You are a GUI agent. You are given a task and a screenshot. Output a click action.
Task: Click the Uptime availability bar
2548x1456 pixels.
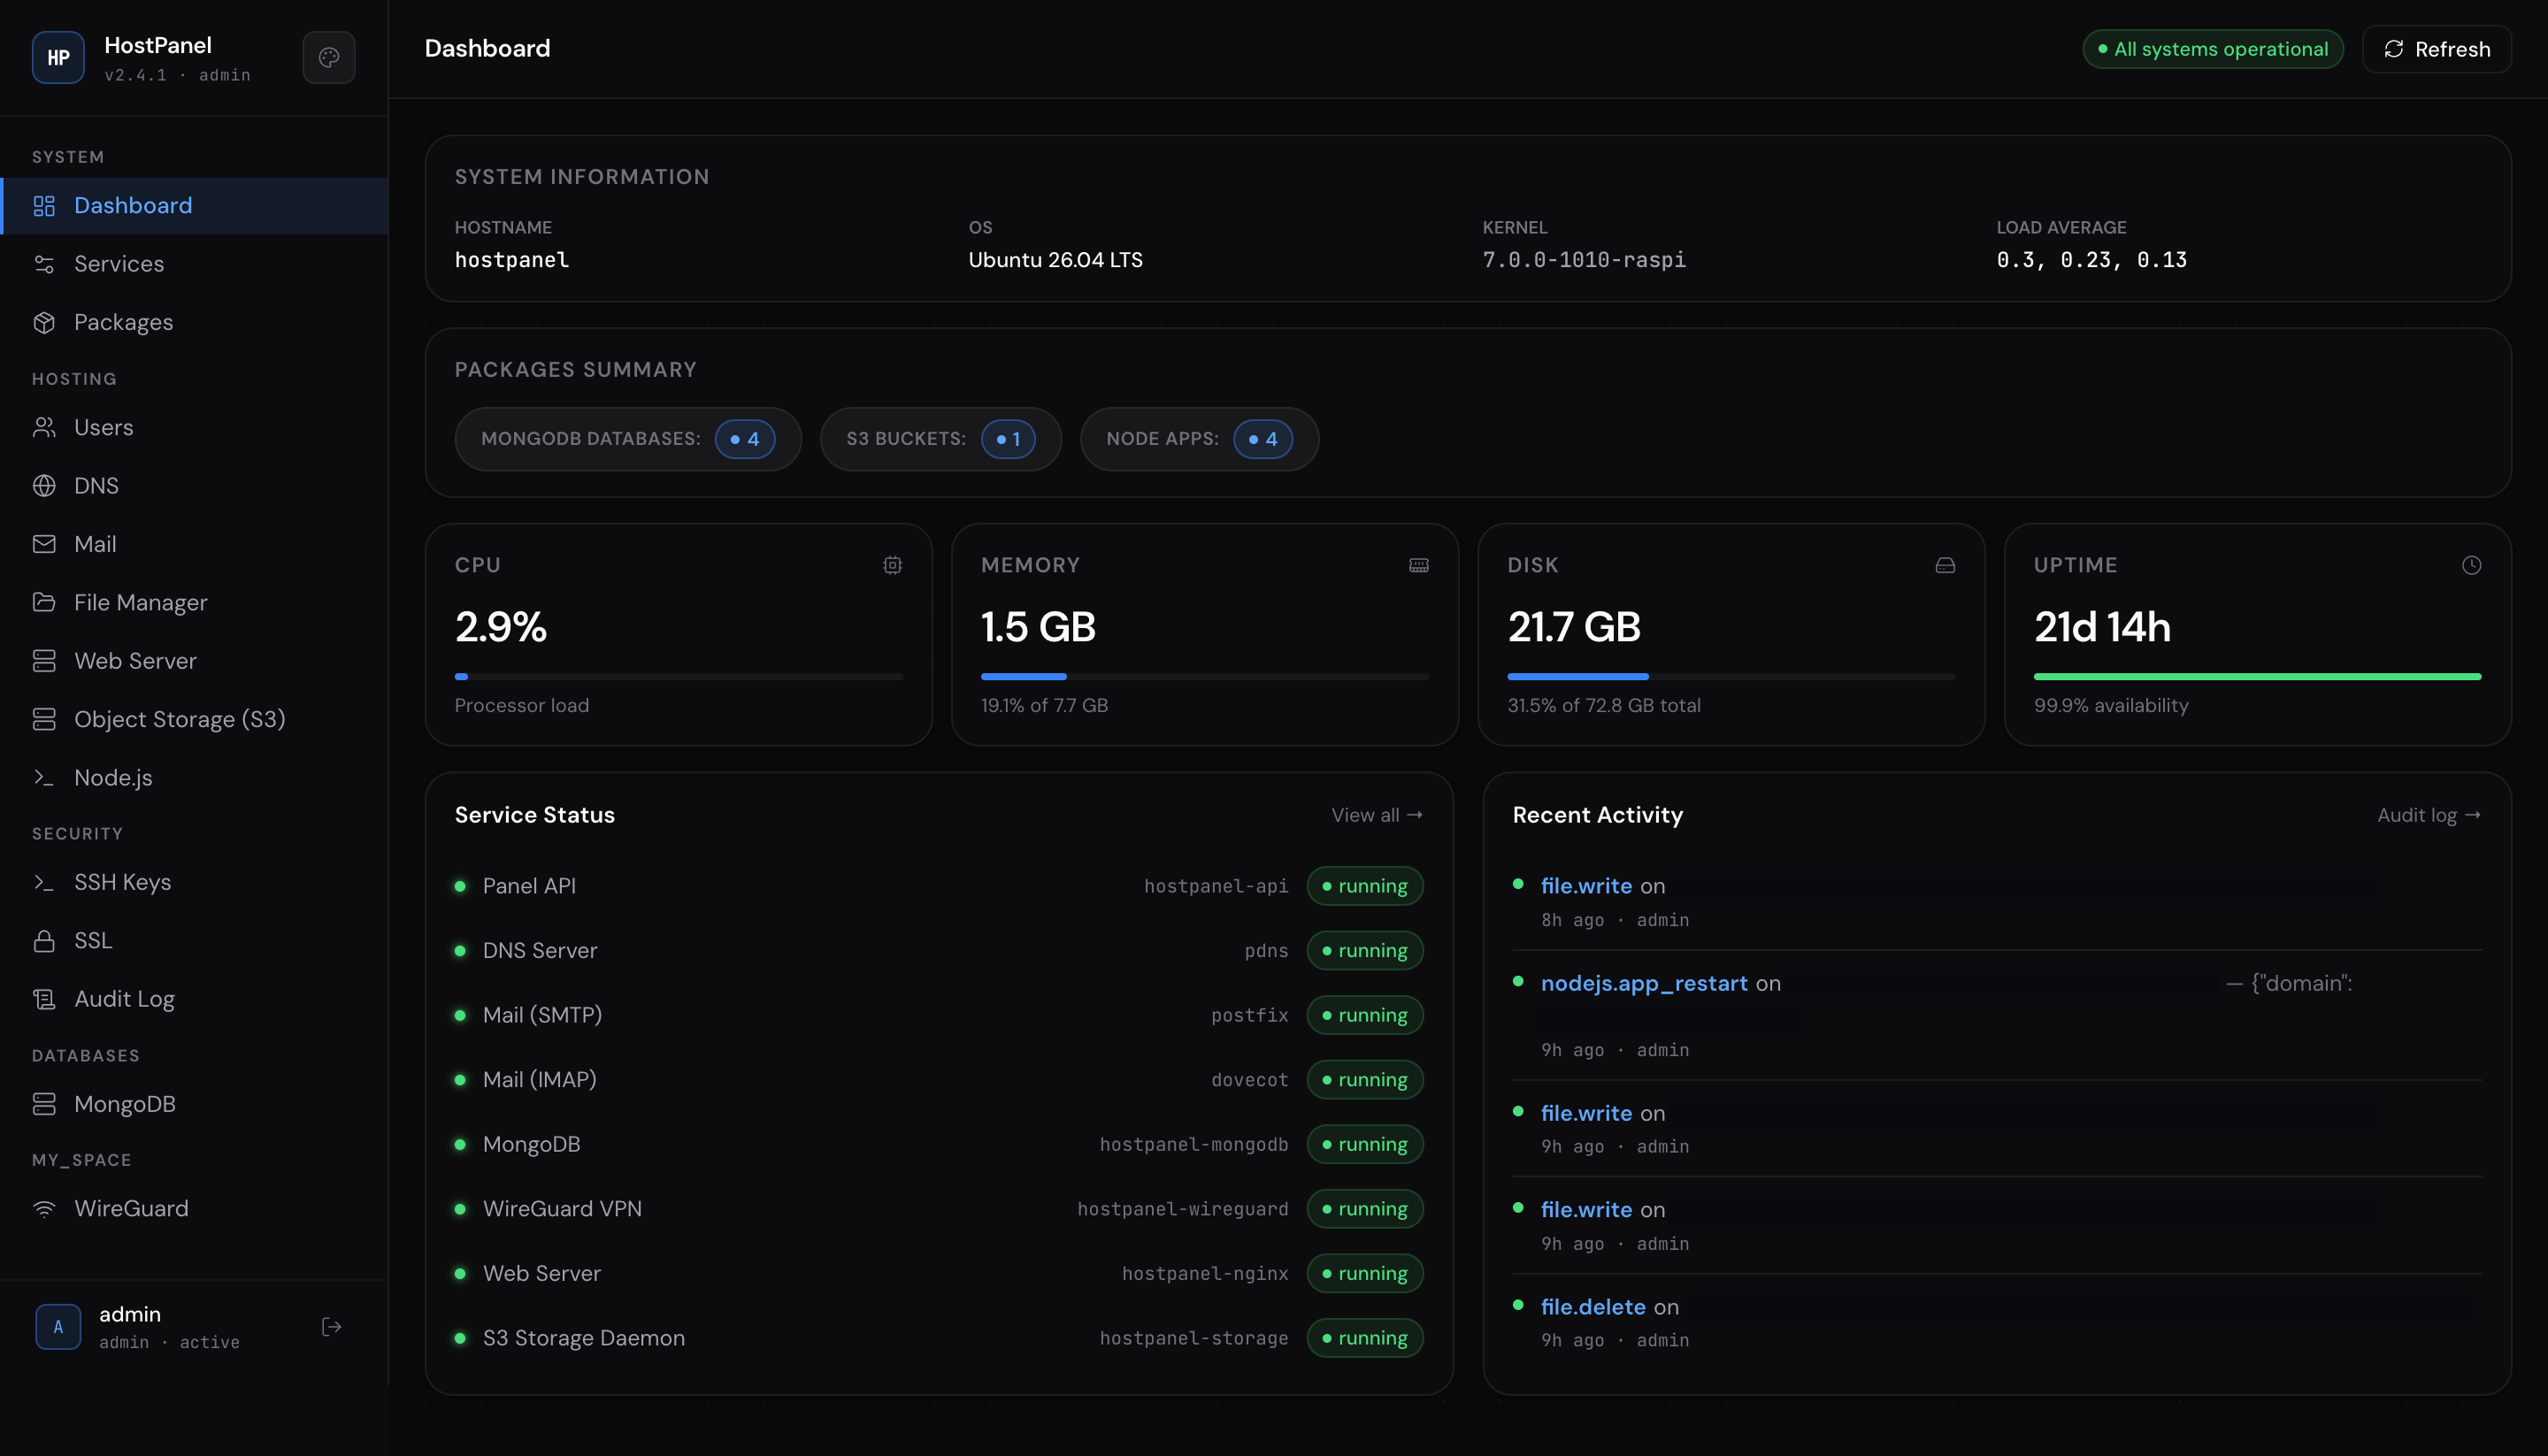click(x=2257, y=677)
